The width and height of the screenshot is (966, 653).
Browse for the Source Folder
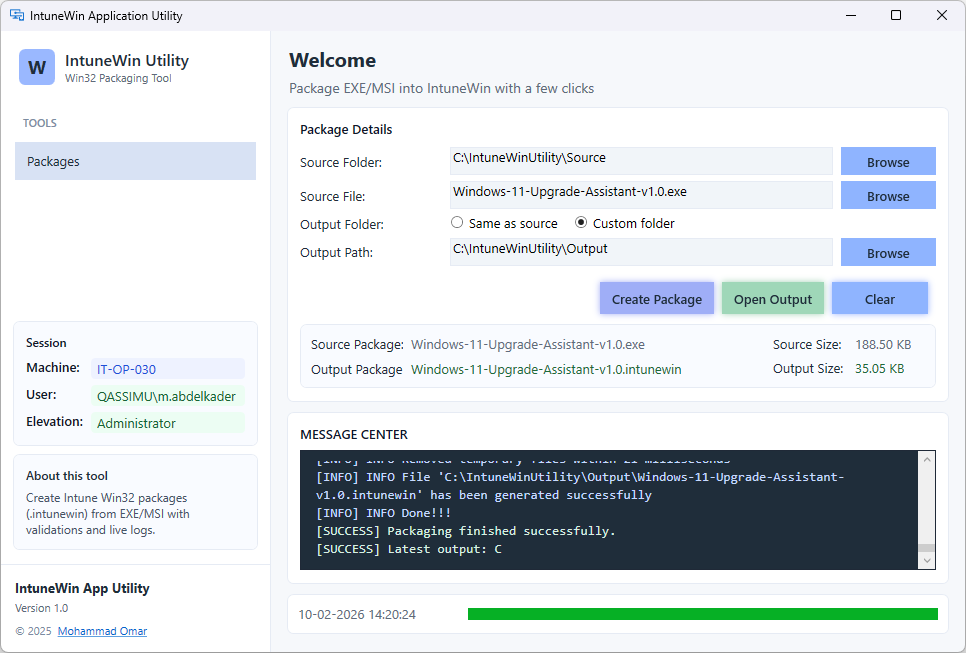(x=888, y=161)
